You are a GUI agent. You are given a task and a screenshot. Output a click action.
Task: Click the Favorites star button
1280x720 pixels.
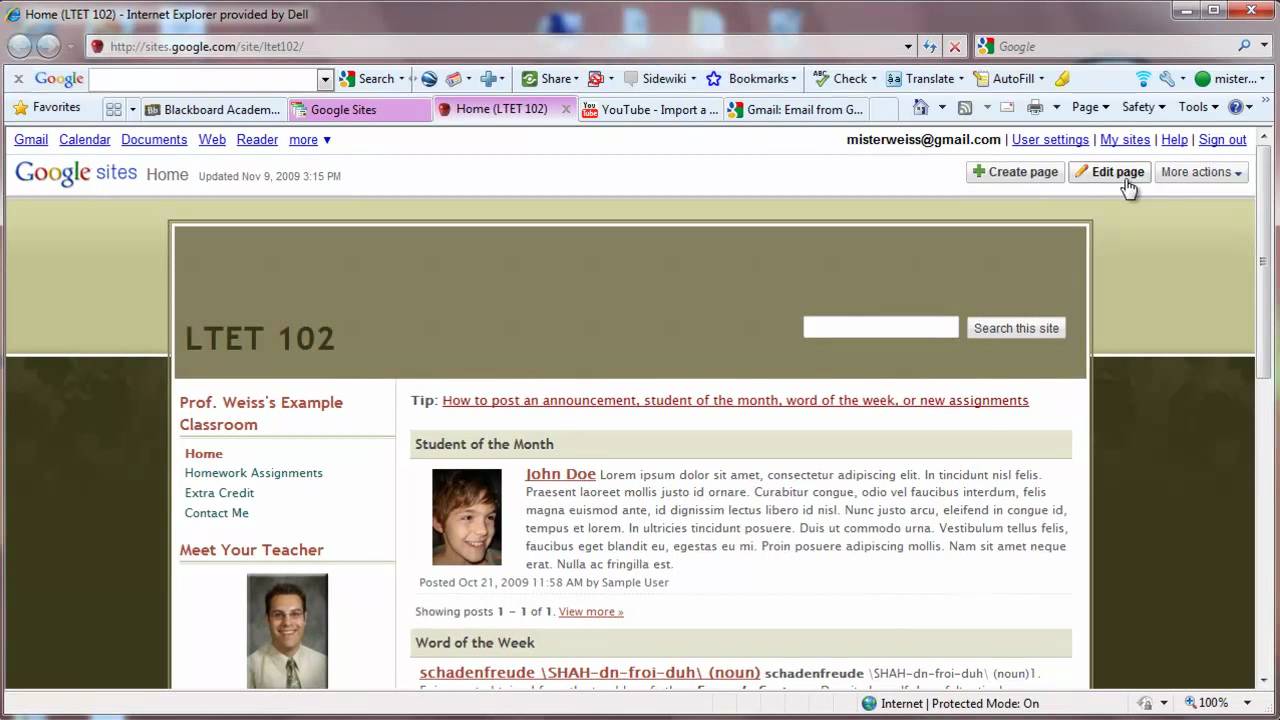[46, 107]
